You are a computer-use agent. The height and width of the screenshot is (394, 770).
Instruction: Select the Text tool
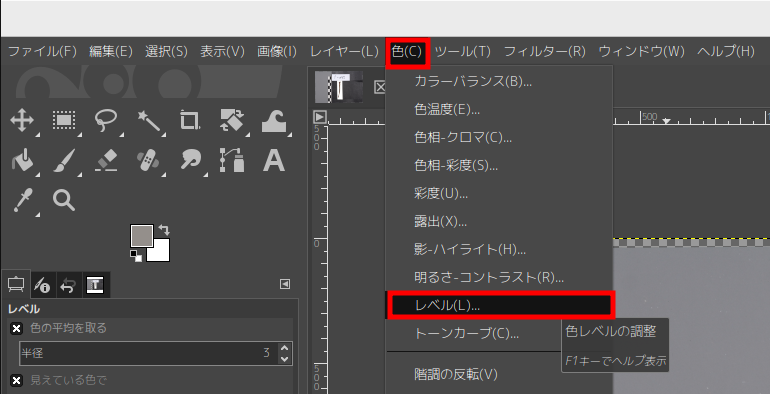pyautogui.click(x=274, y=160)
